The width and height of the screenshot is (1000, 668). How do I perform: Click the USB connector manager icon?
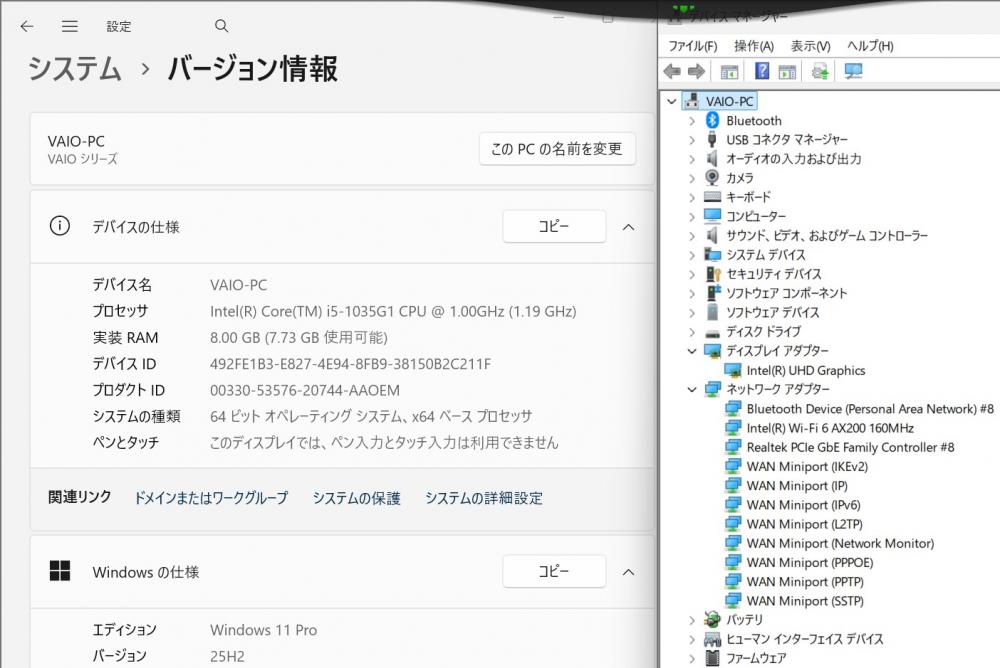click(712, 139)
